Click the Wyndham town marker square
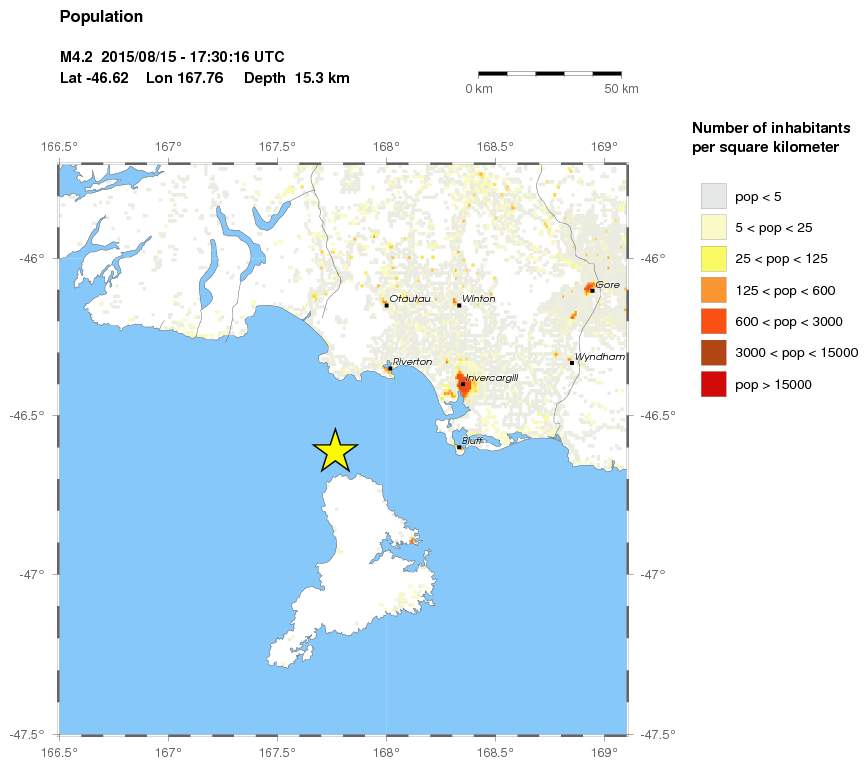 point(572,363)
